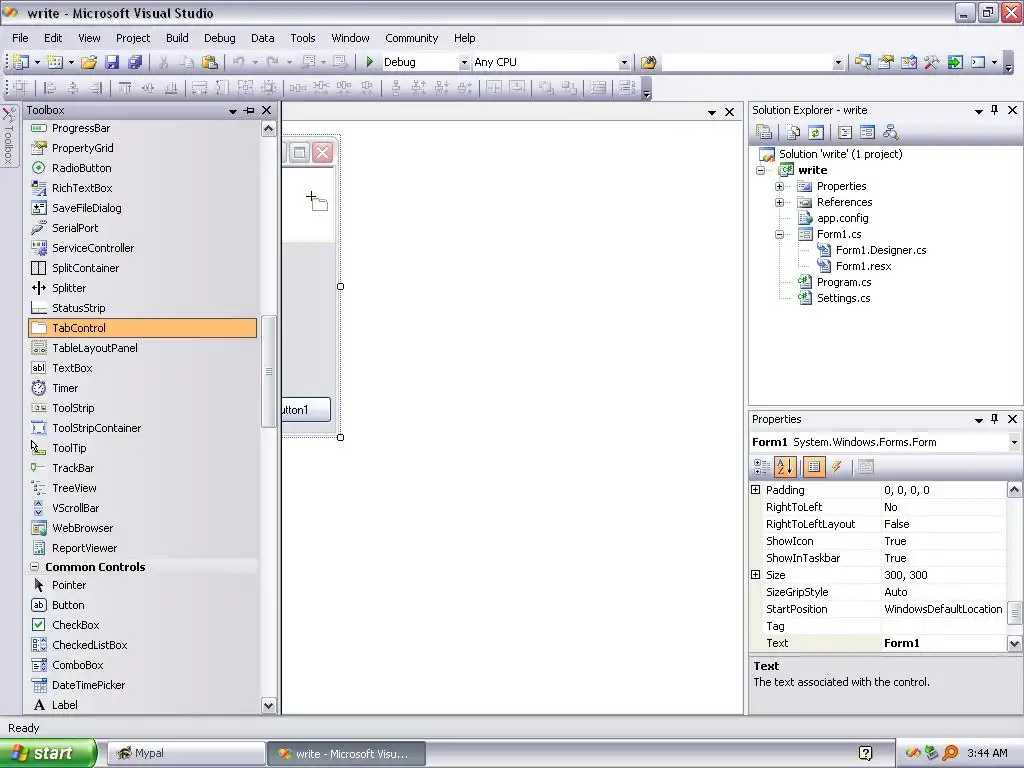Viewport: 1024px width, 768px height.
Task: Click the Find in Files toolbar icon
Action: click(x=648, y=62)
